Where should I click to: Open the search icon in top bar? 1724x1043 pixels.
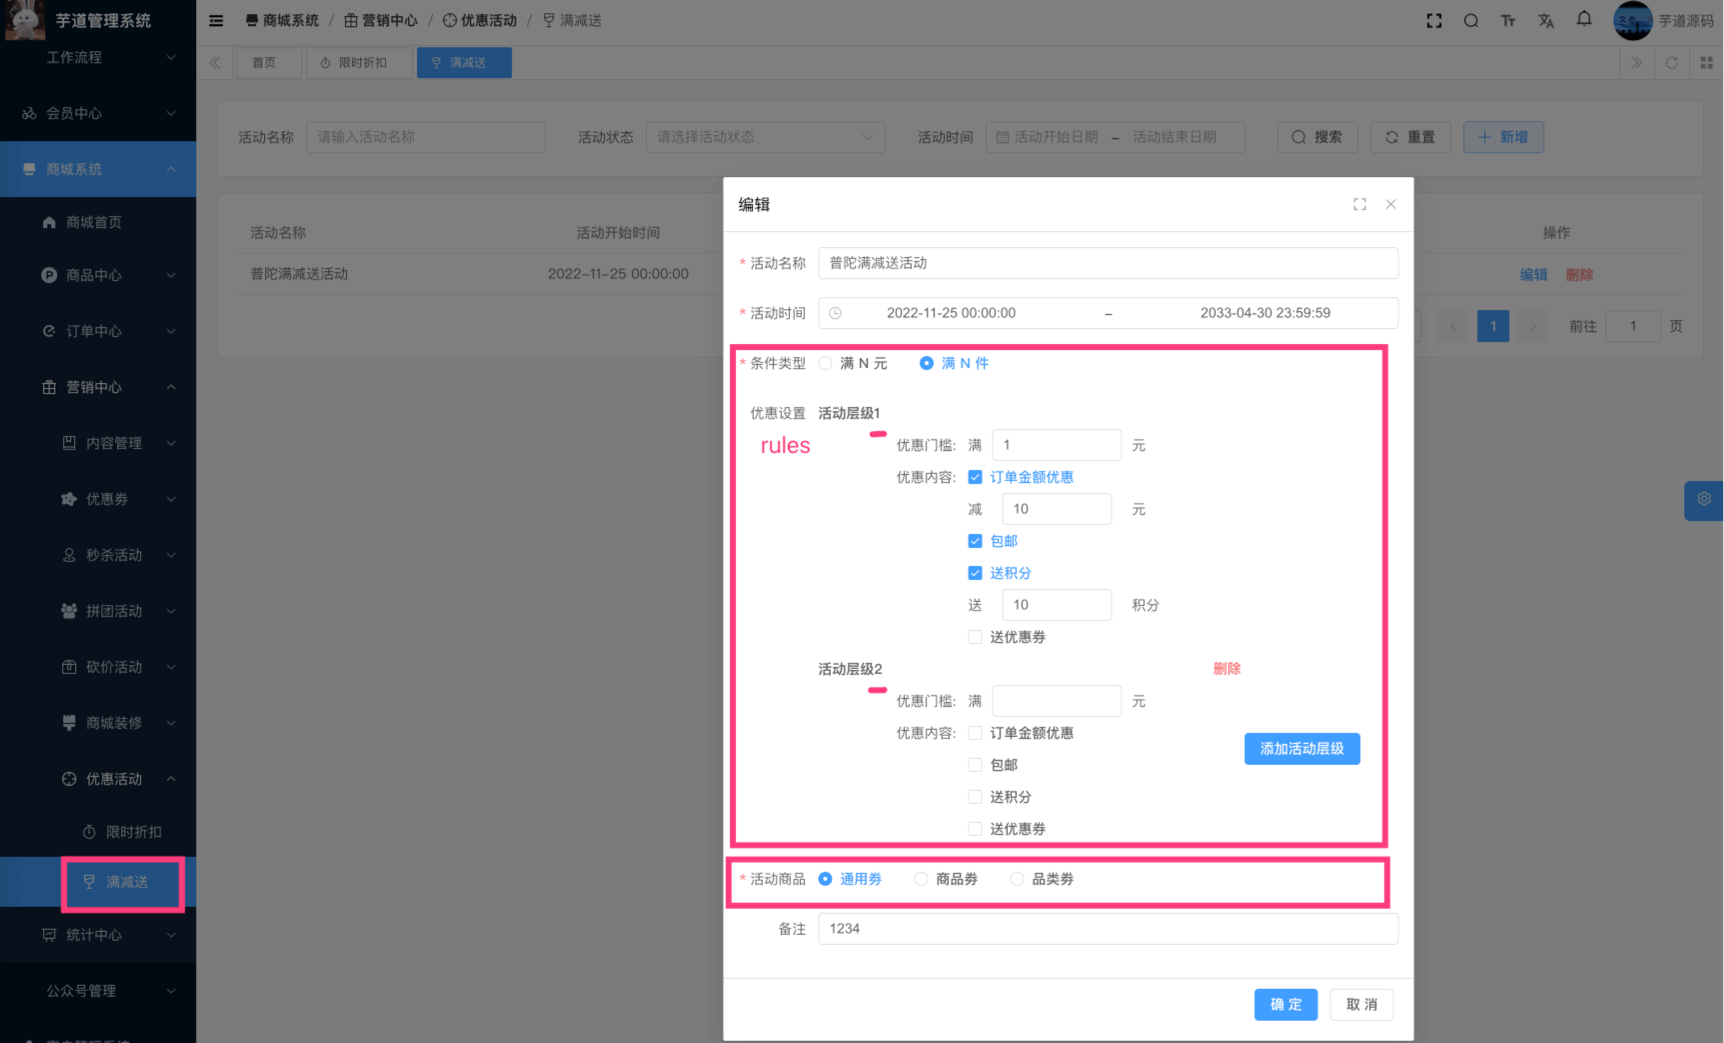[1471, 20]
